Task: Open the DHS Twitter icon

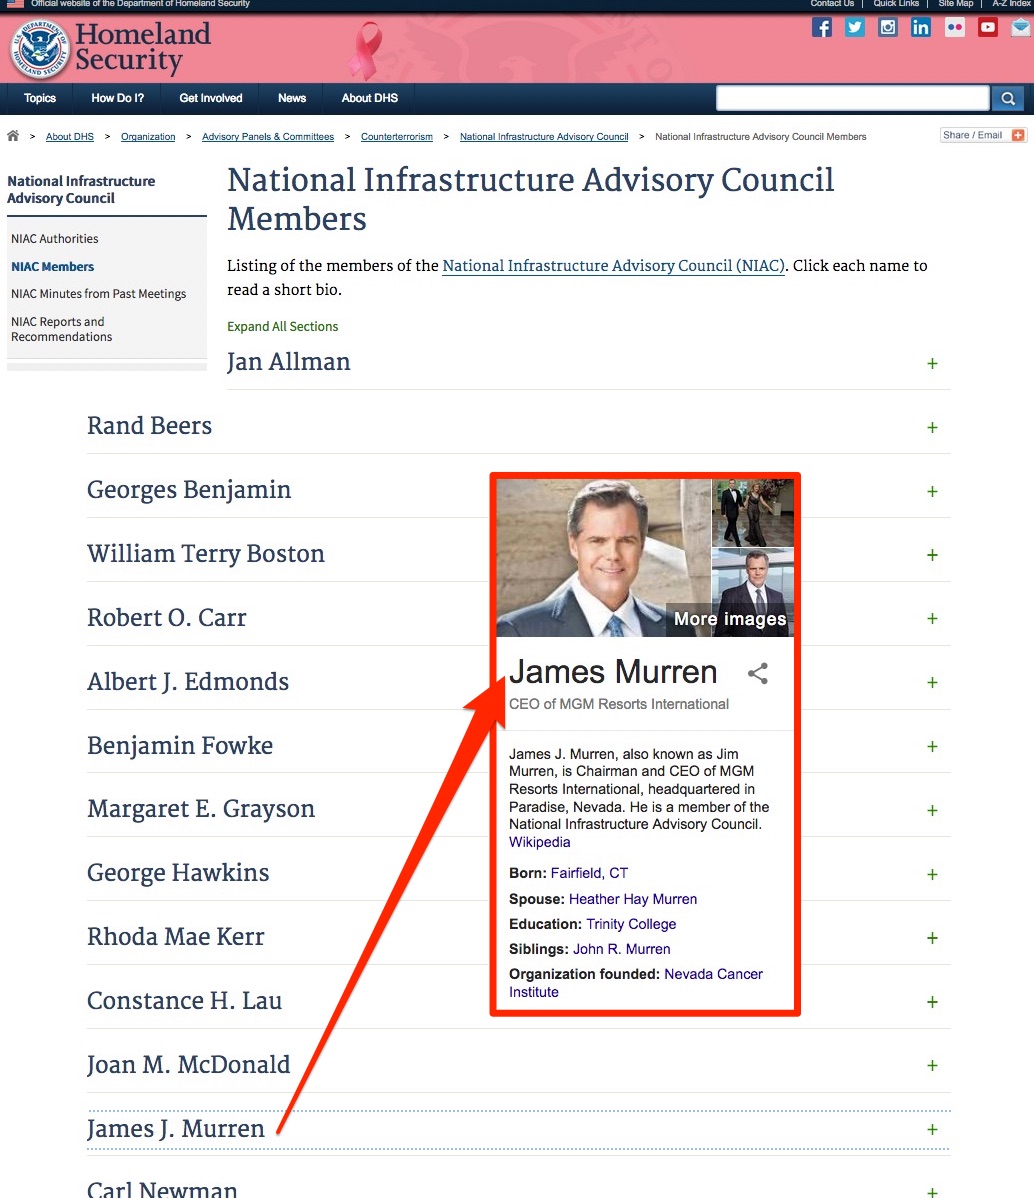Action: click(x=854, y=28)
